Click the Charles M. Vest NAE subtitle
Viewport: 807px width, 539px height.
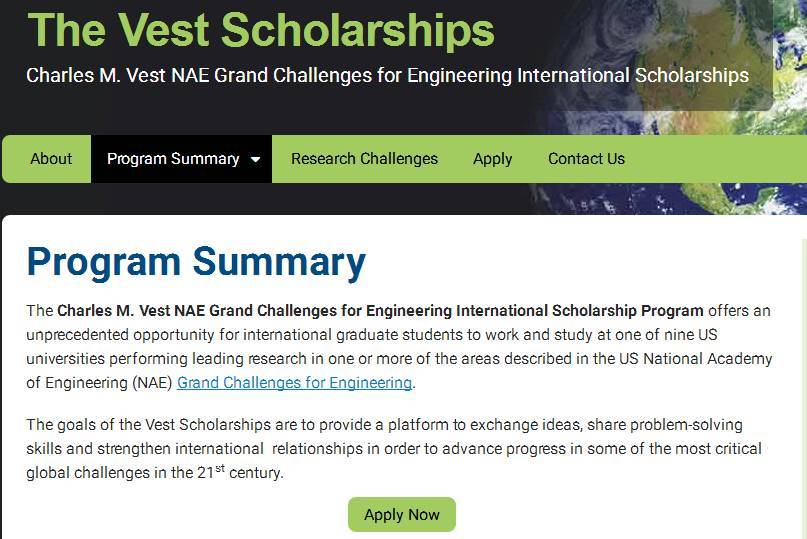coord(388,76)
